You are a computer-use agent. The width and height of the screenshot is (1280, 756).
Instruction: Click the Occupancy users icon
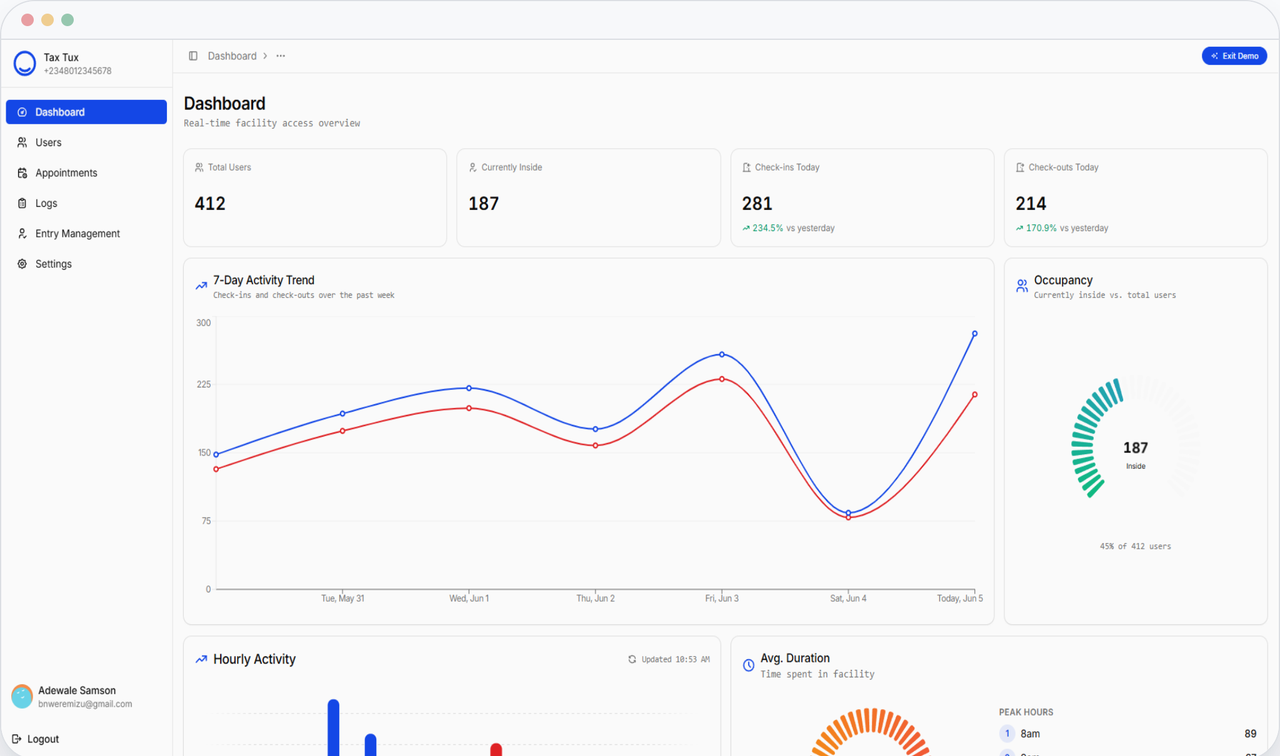click(x=1022, y=286)
